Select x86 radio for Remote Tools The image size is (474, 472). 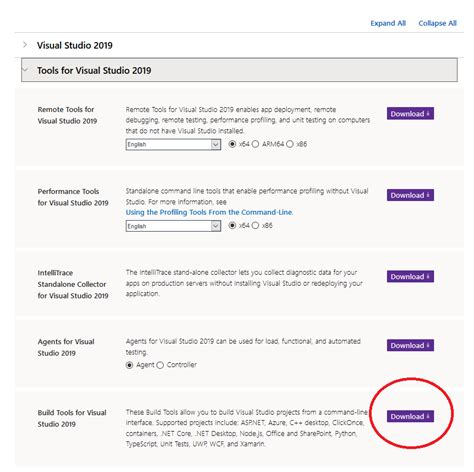click(x=290, y=144)
